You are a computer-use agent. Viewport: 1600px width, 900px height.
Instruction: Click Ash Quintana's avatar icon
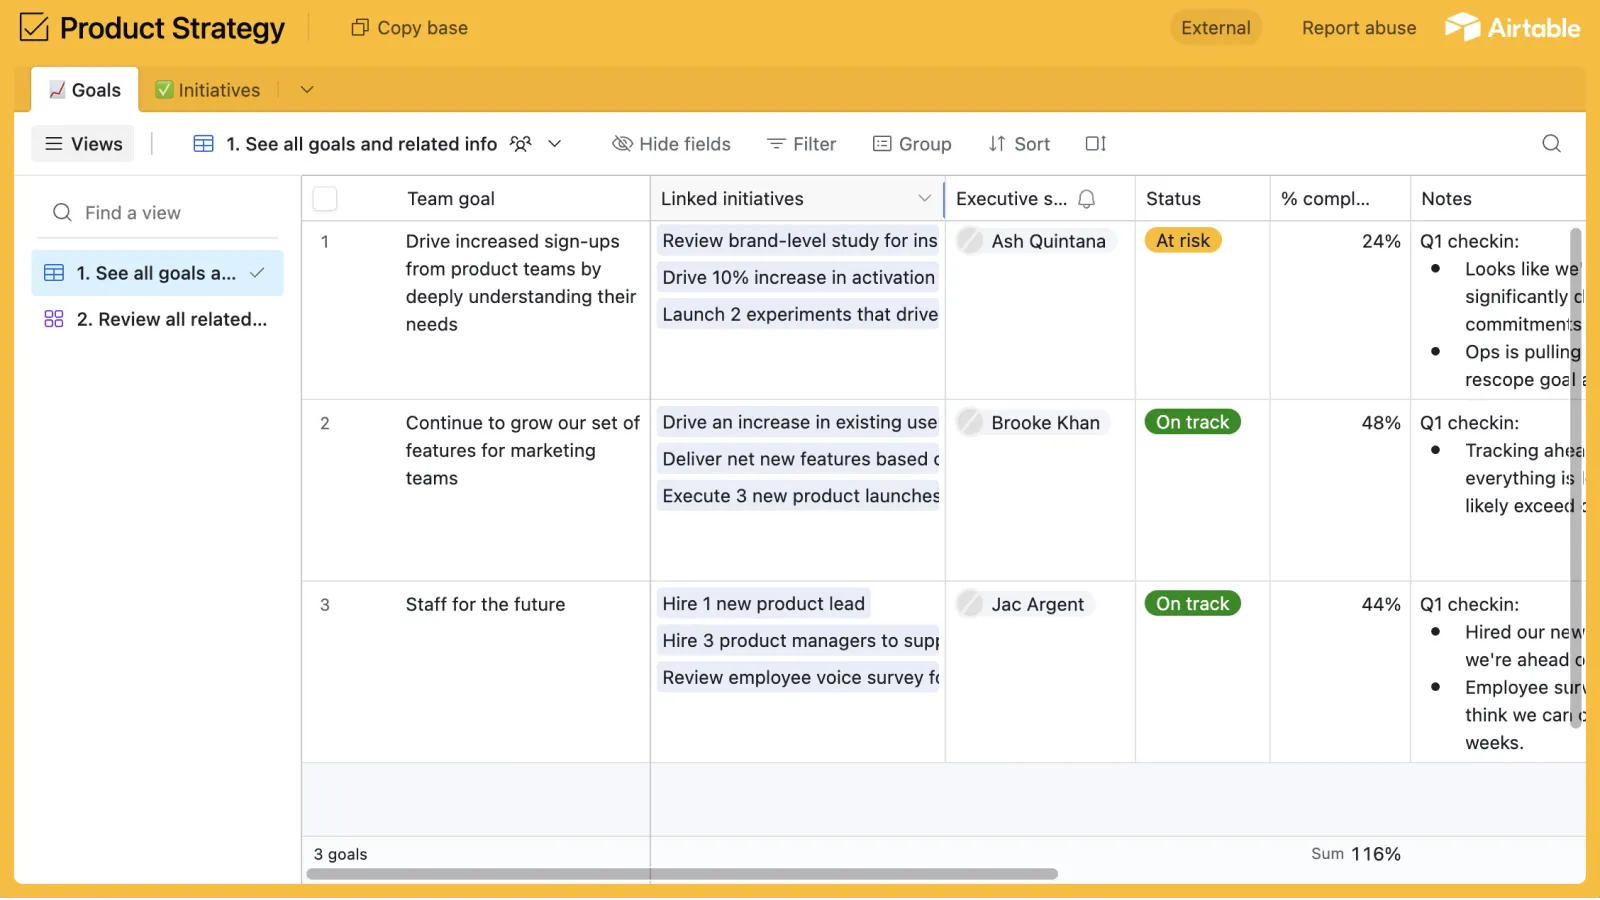click(970, 241)
